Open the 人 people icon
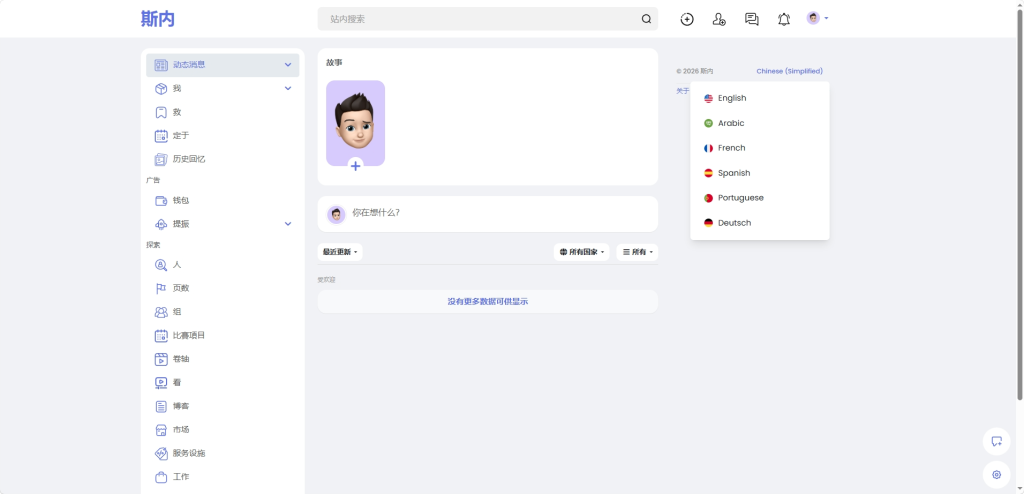The image size is (1024, 494). (161, 265)
